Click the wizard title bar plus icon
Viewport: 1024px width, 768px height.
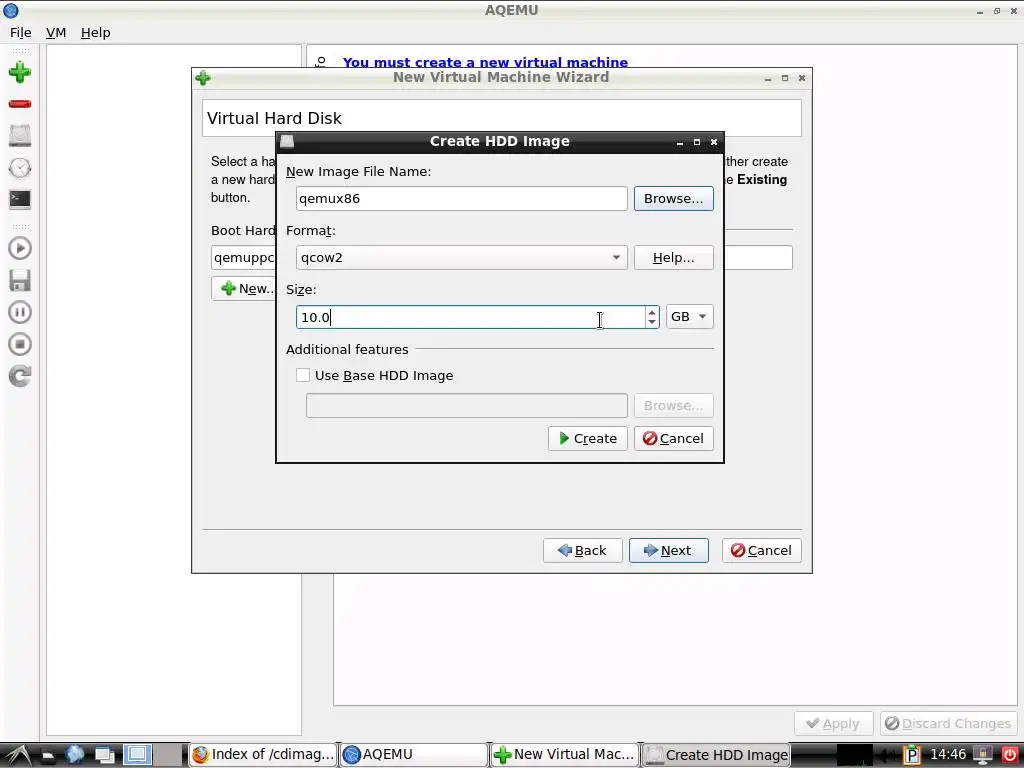(203, 78)
